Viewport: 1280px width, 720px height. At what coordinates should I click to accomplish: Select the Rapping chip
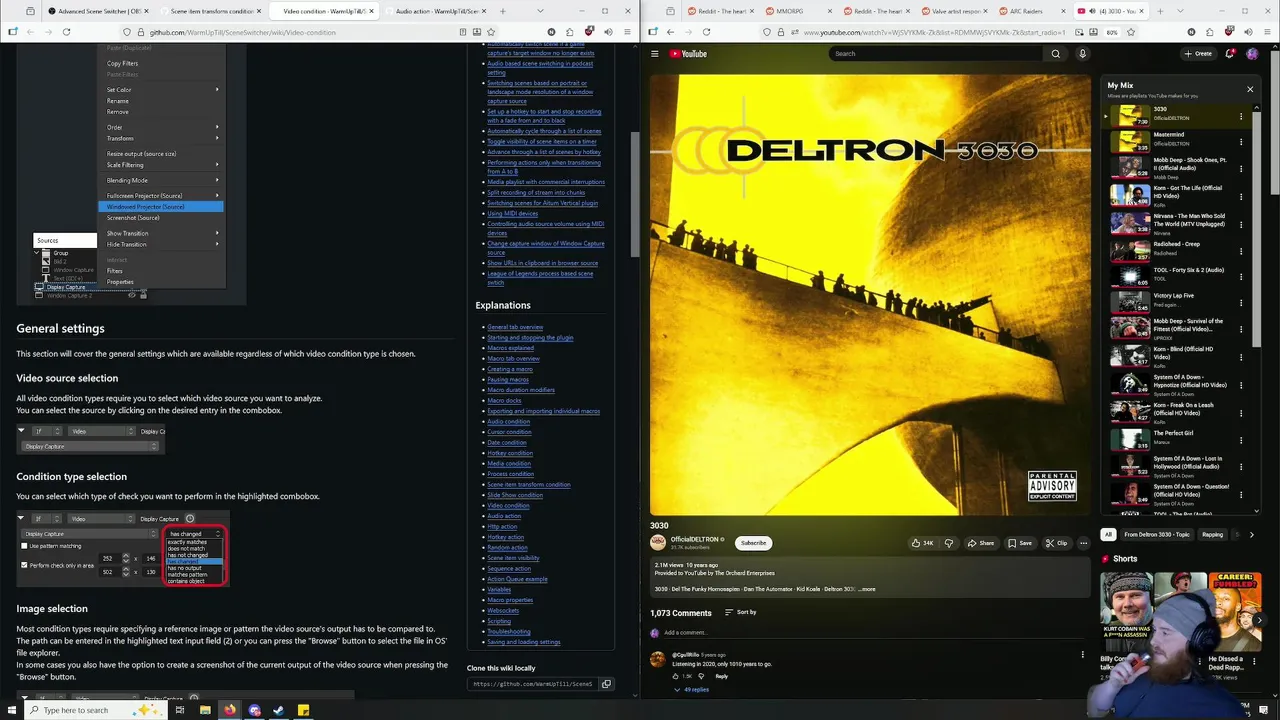pos(1212,534)
